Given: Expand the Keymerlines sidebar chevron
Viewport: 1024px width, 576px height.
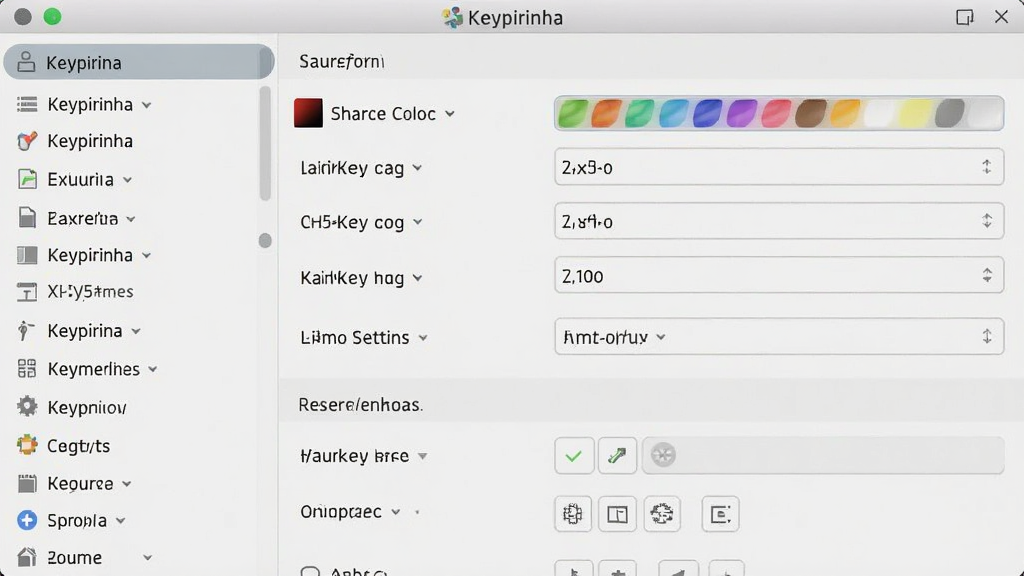Looking at the screenshot, I should coord(153,369).
